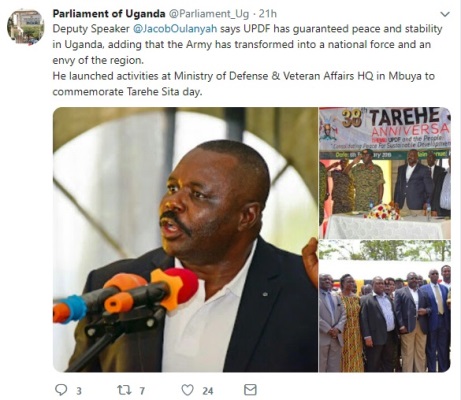Click the like count number 24
The height and width of the screenshot is (400, 461).
[208, 391]
